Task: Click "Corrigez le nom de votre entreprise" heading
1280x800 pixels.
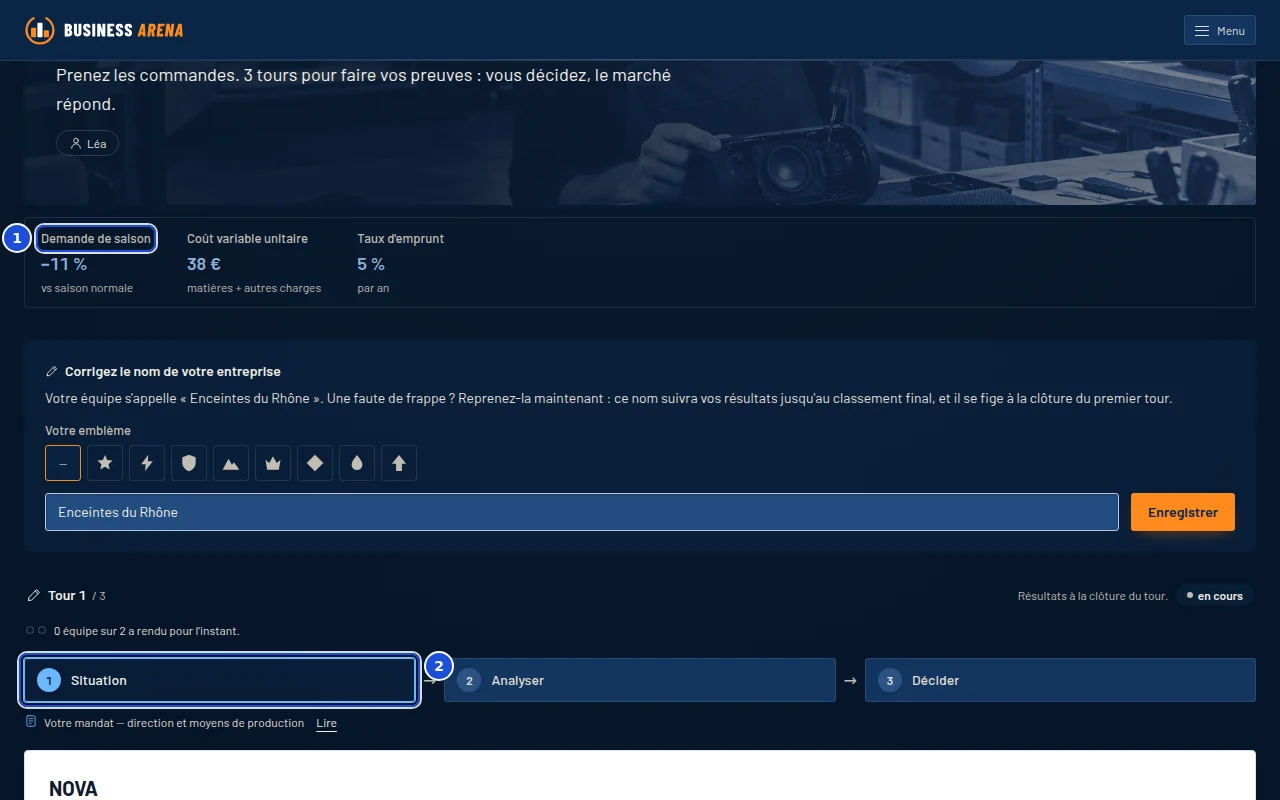Action: click(x=173, y=372)
